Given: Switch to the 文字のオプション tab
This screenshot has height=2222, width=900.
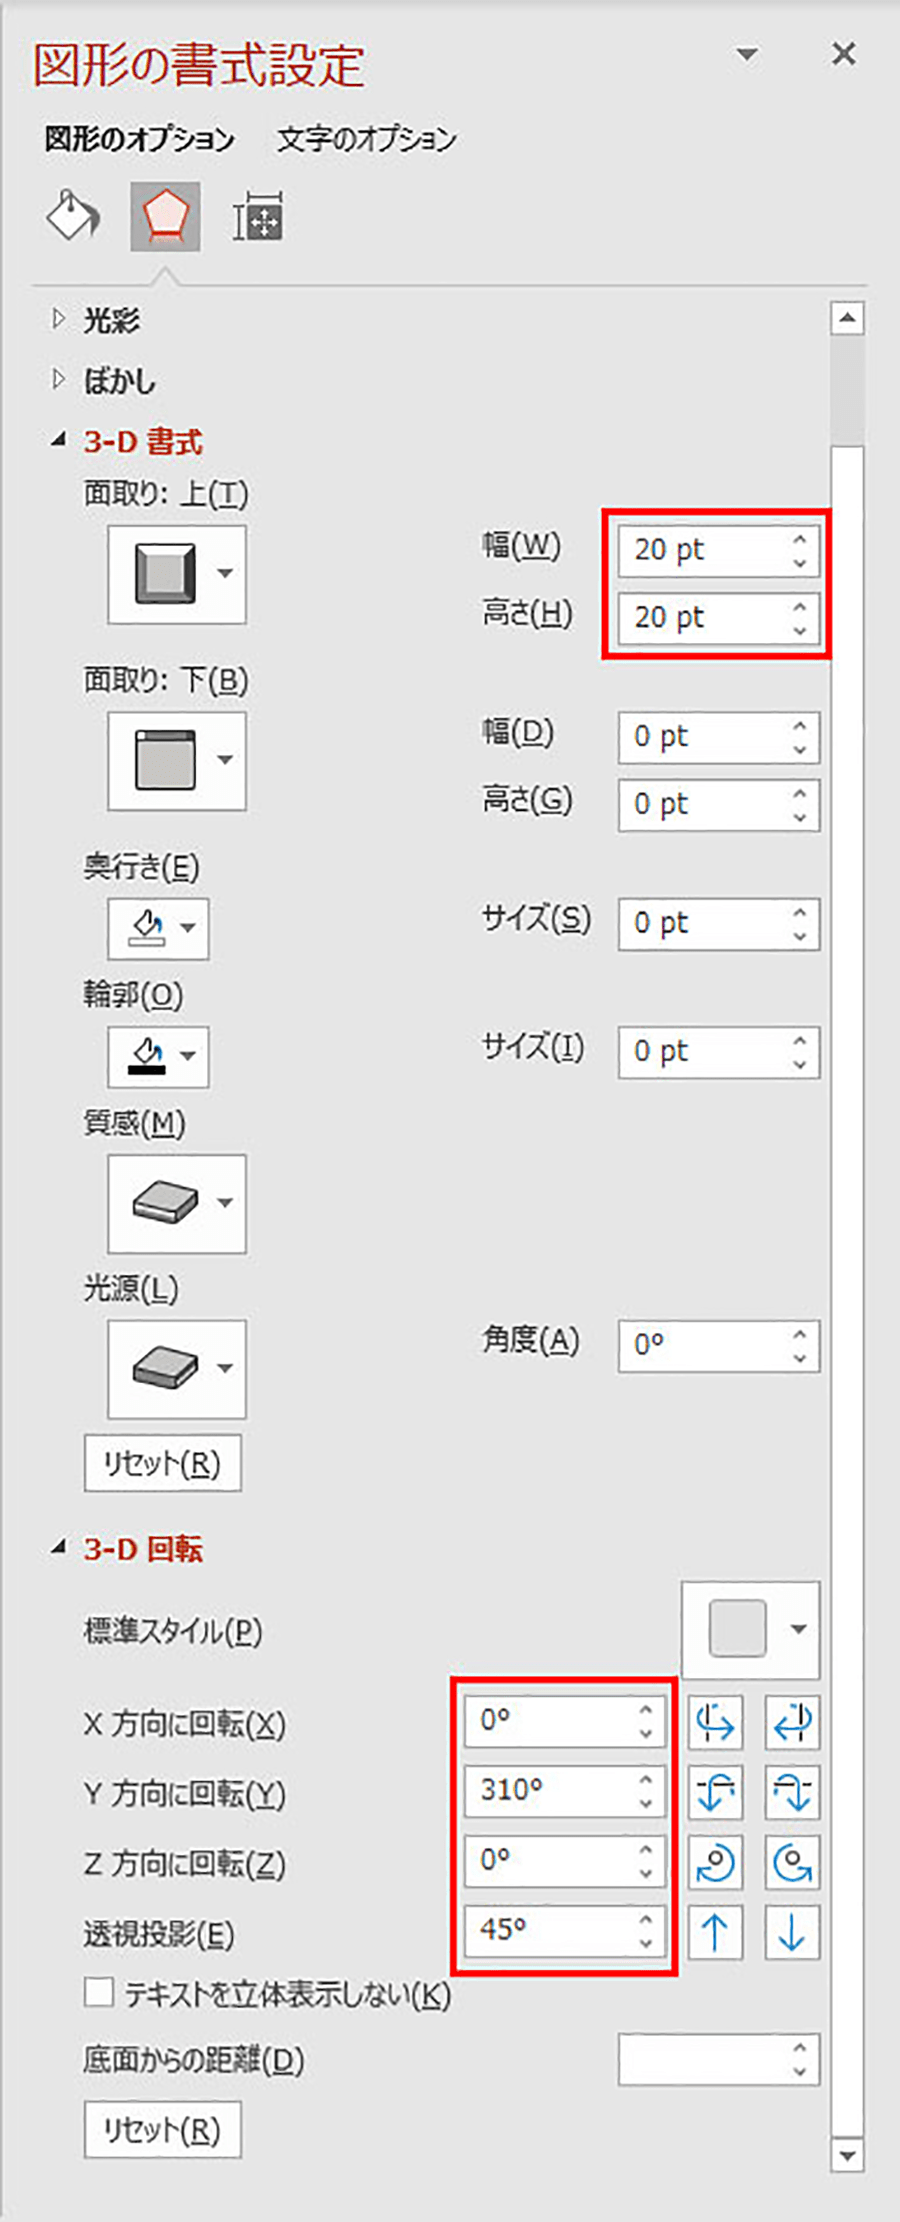Looking at the screenshot, I should [366, 139].
